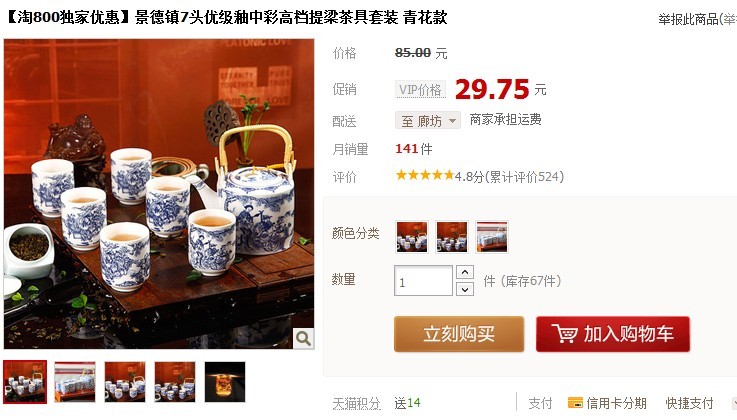This screenshot has height=420, width=737.
Task: Click the quantity input field
Action: (423, 280)
